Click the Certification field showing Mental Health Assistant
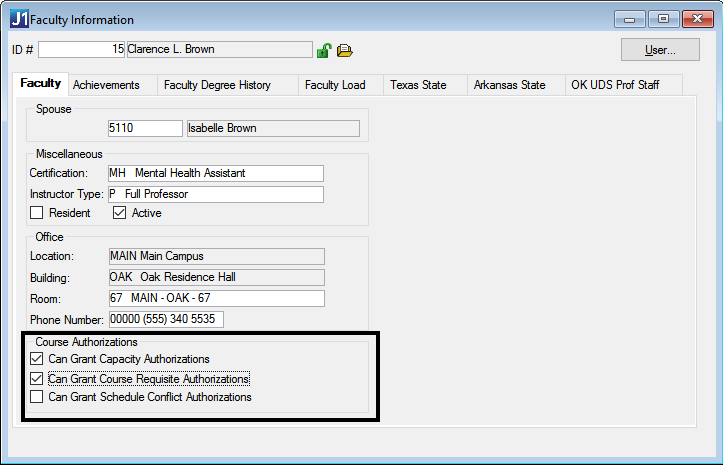The image size is (723, 465). point(215,173)
